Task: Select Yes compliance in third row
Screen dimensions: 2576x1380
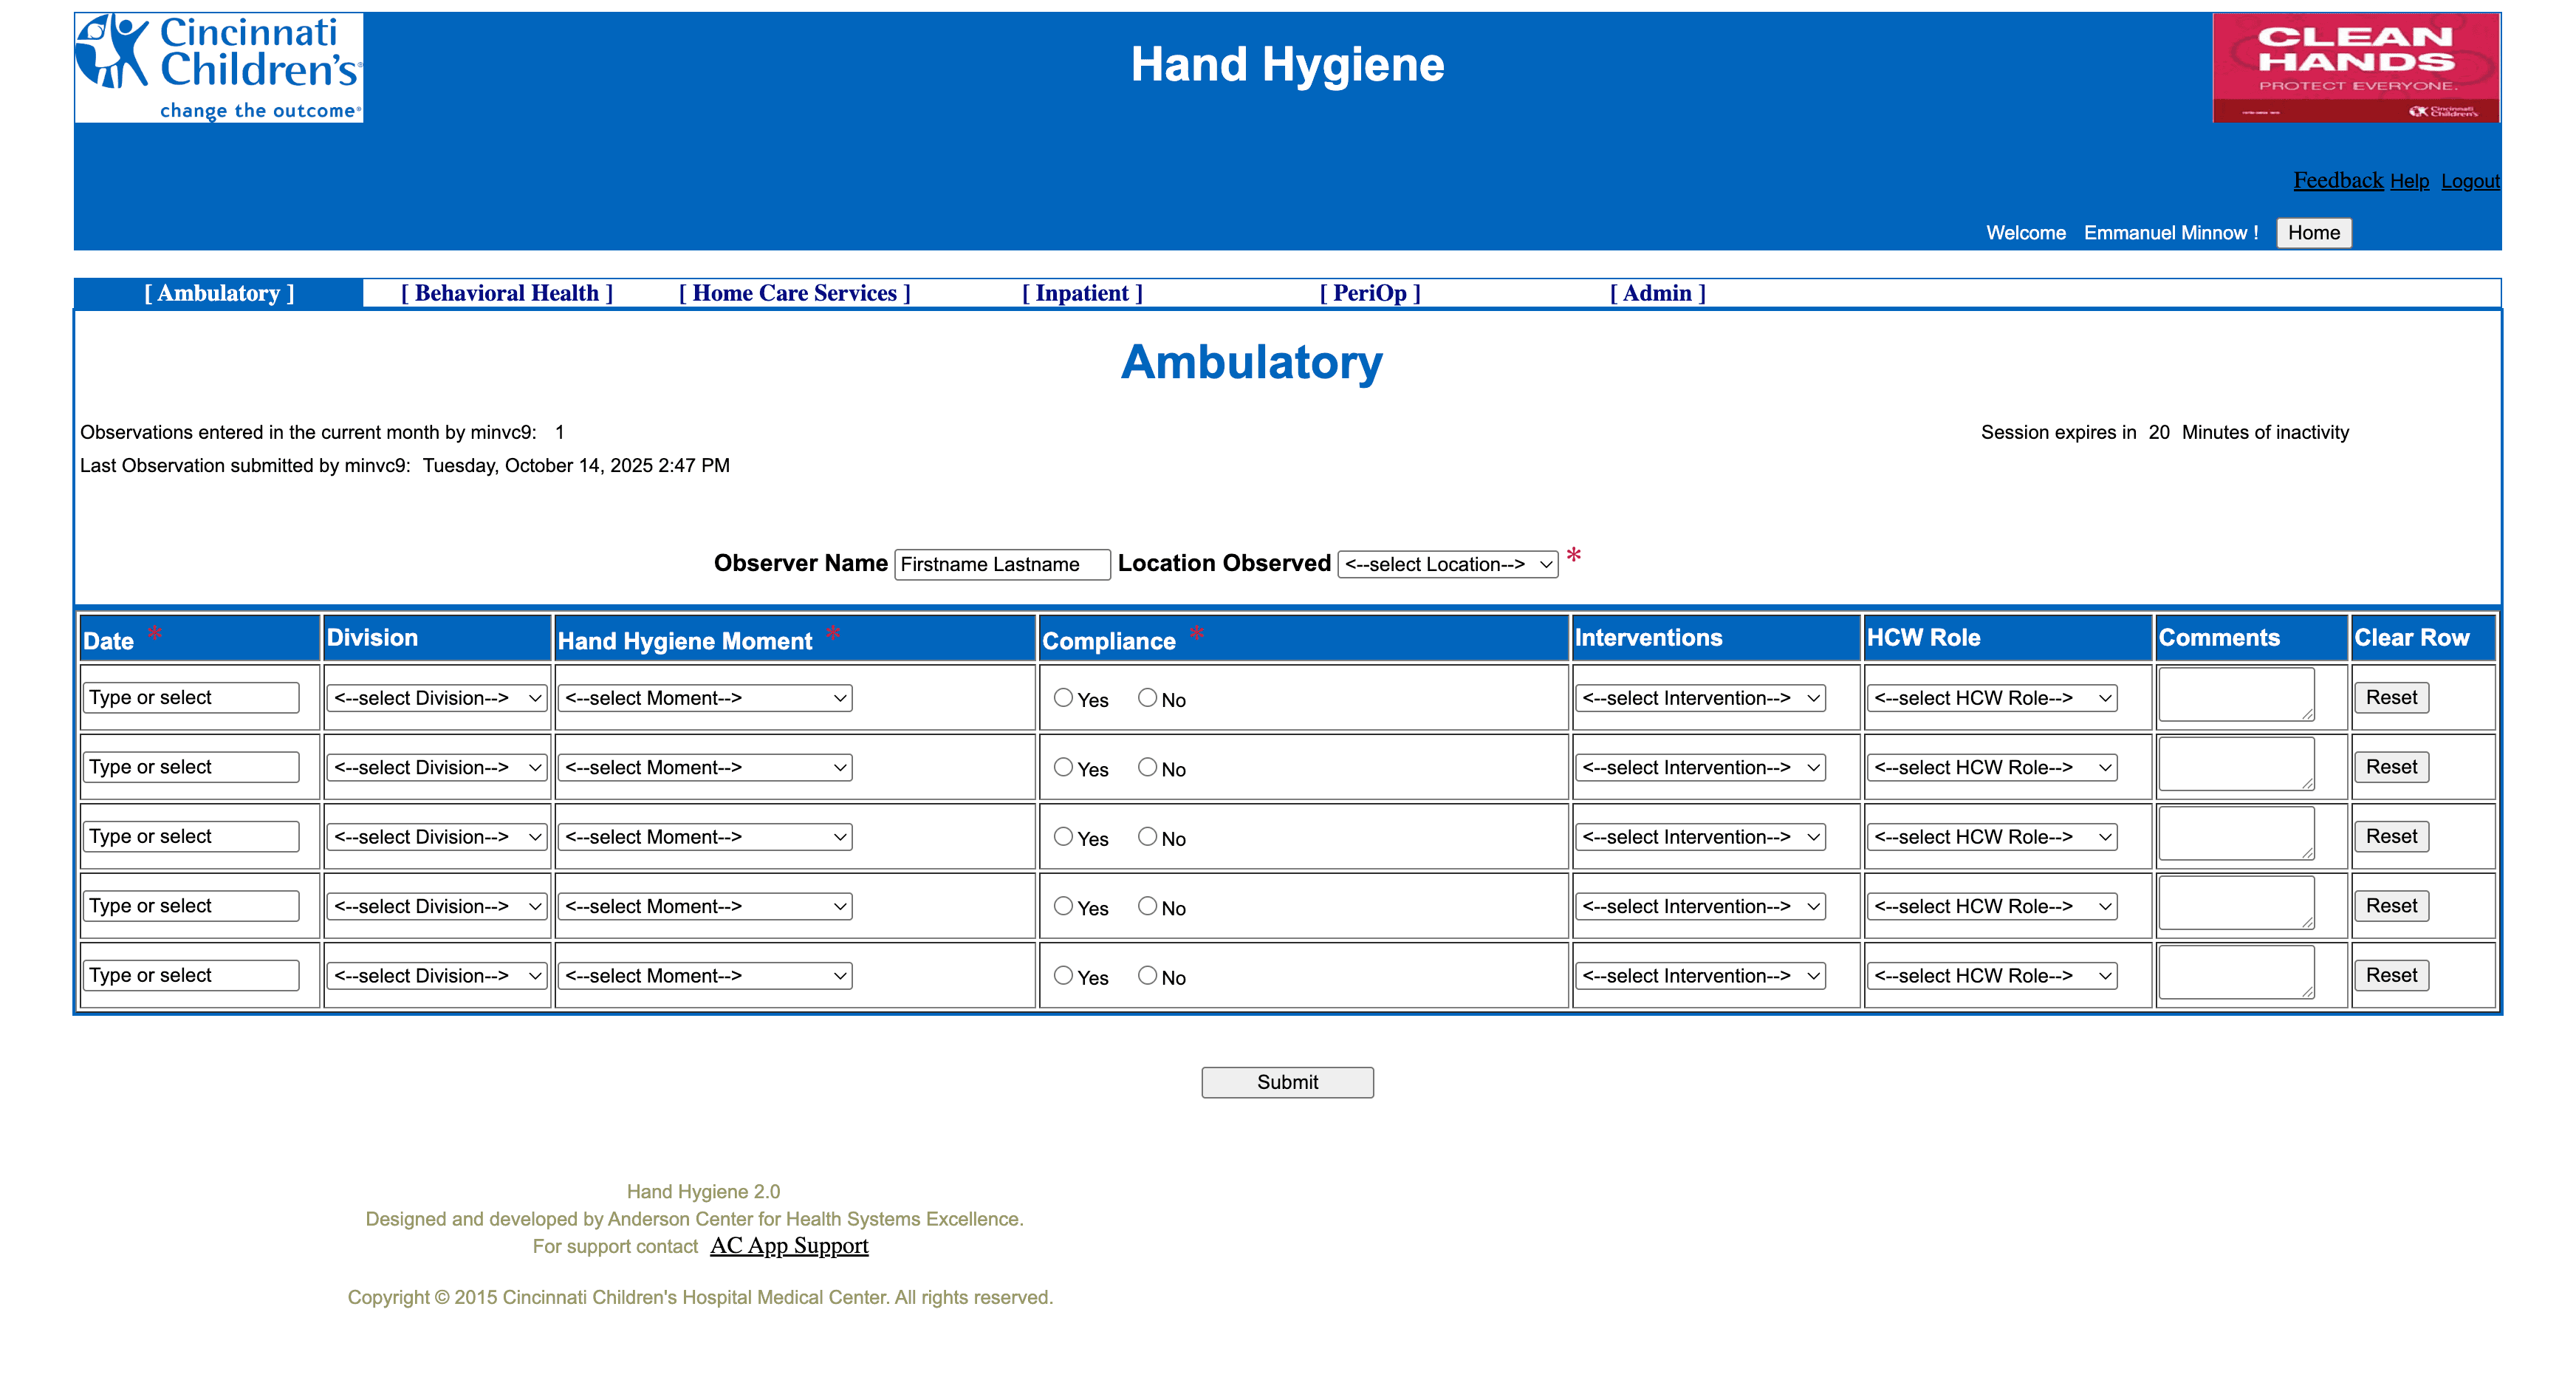Action: (1063, 836)
